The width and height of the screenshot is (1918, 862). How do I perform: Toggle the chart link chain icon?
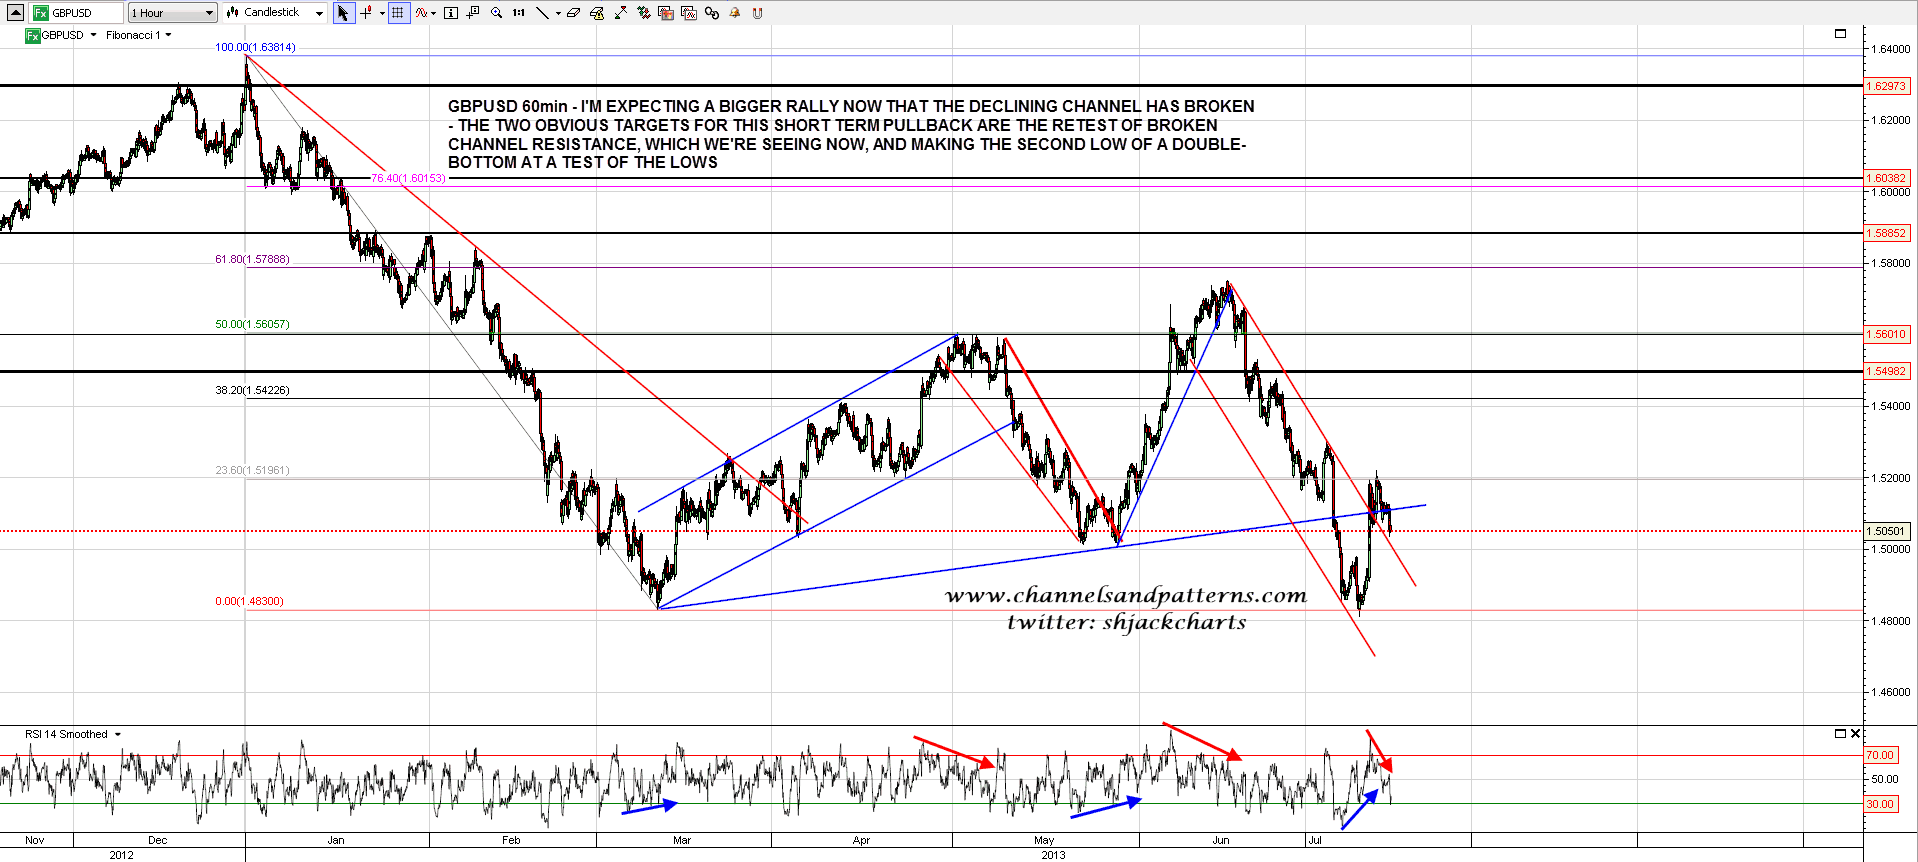pos(712,13)
